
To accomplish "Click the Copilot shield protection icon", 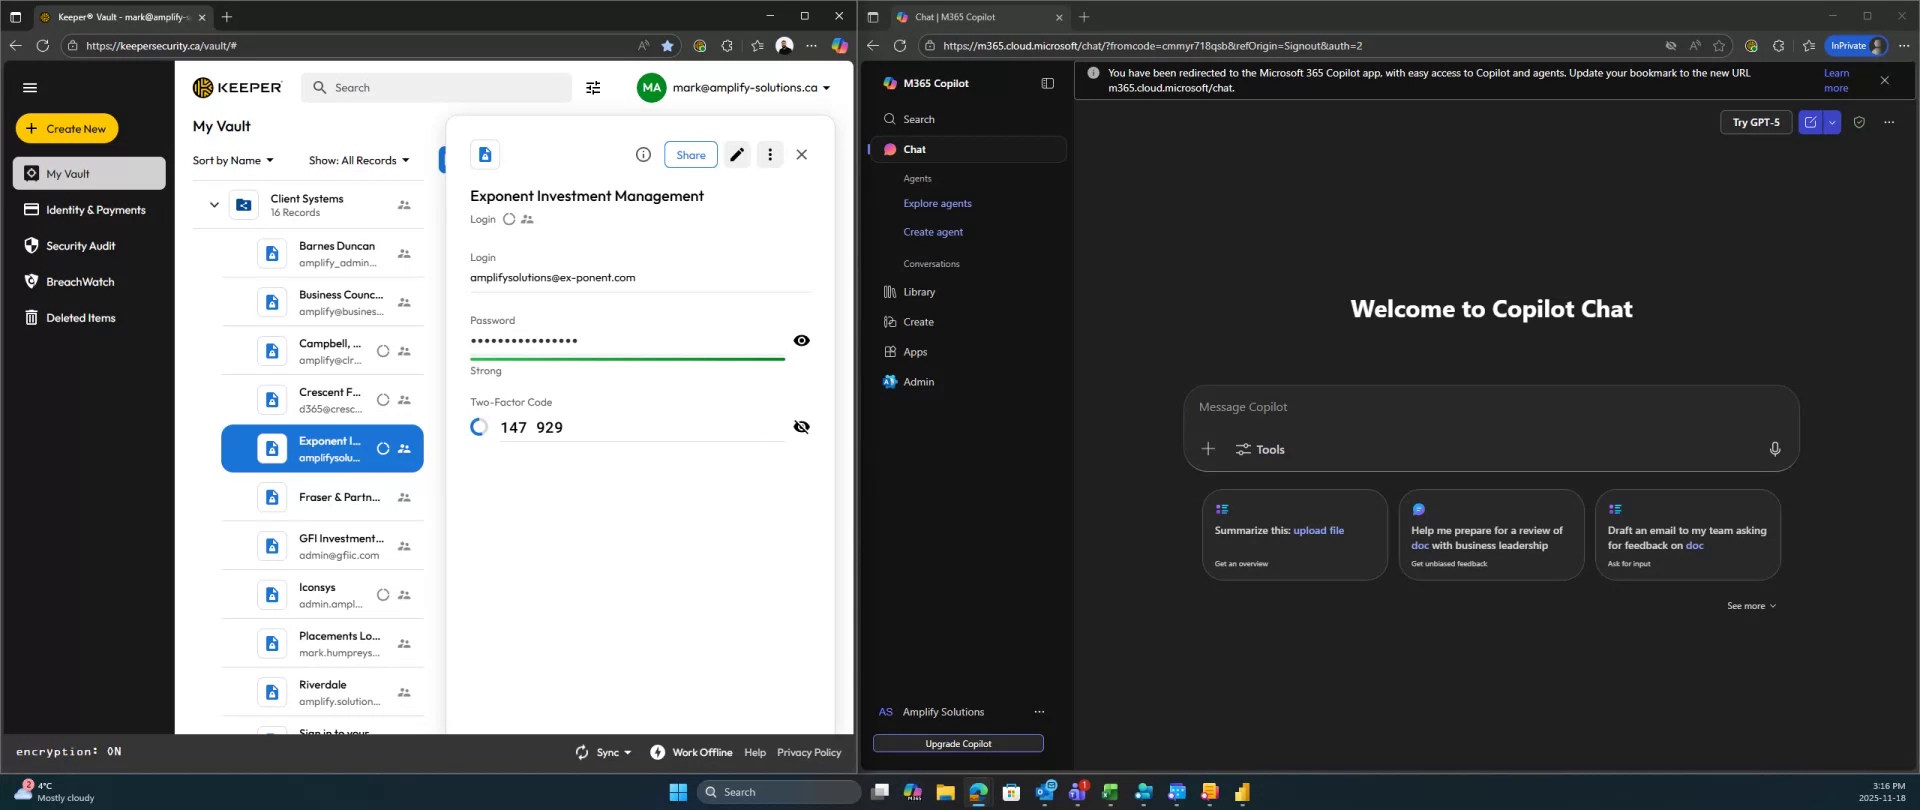I will [1859, 122].
